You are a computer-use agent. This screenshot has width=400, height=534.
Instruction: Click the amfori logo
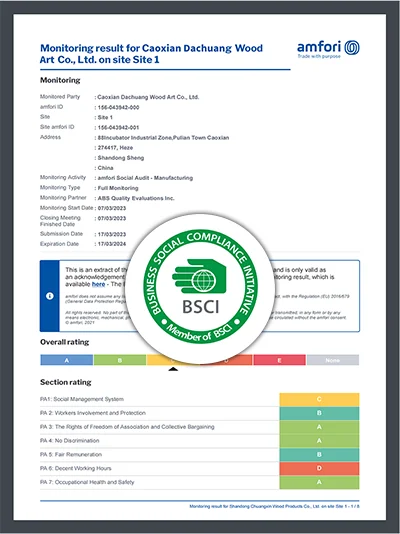pos(328,49)
